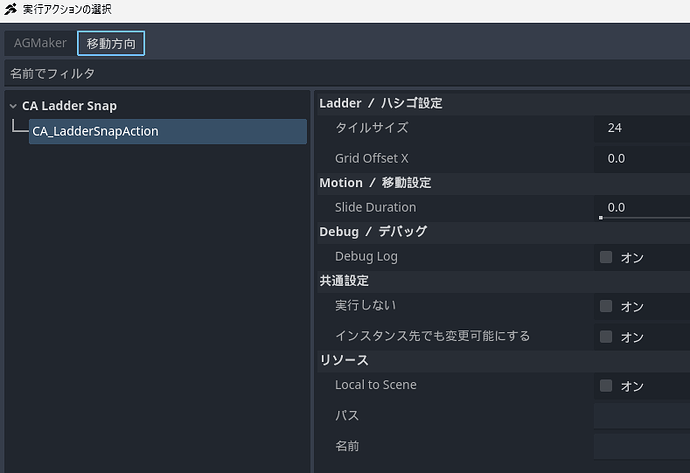Click the Ladder / ハシゴ設定 section header
This screenshot has width=690, height=473.
503,103
